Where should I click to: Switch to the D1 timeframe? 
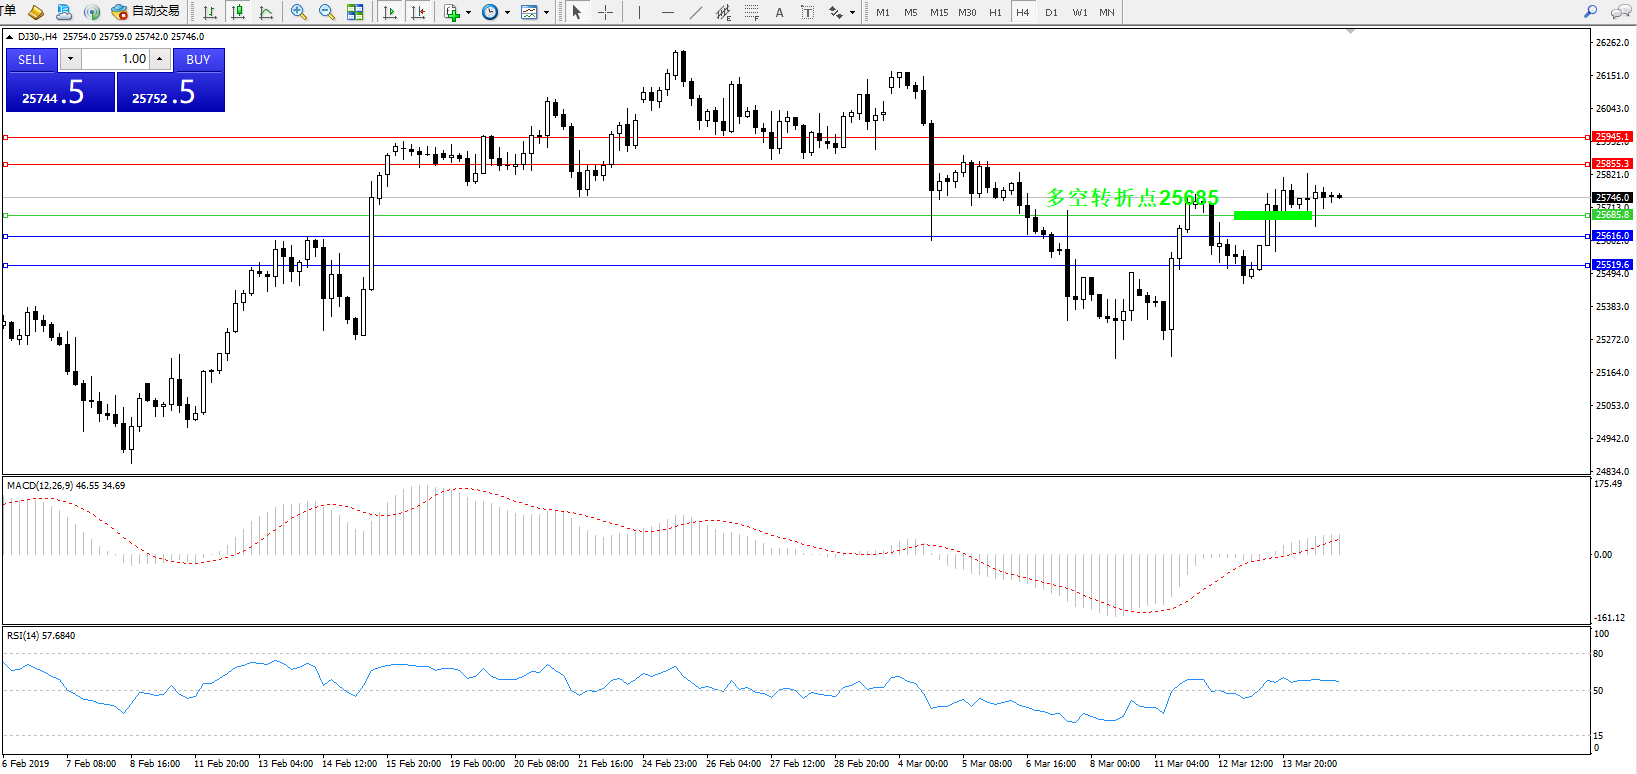coord(1051,12)
